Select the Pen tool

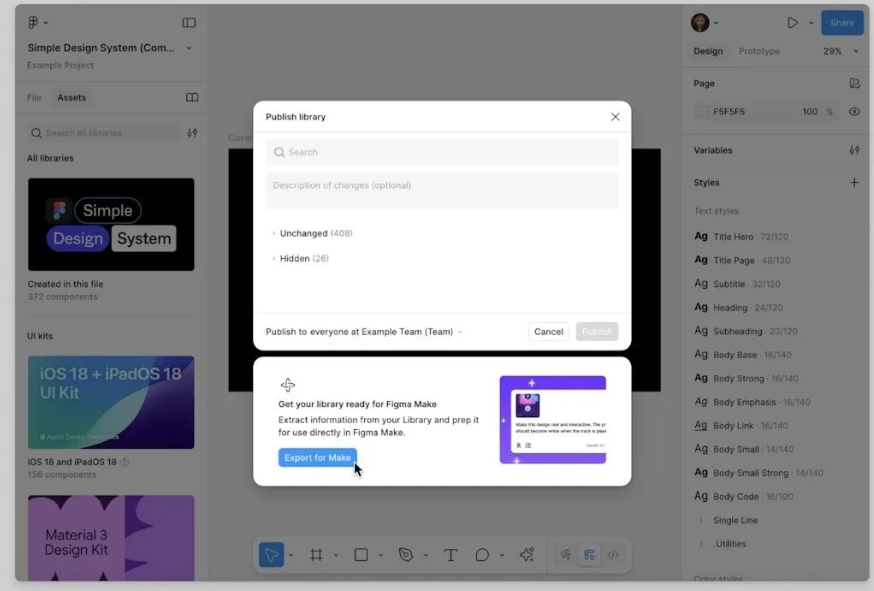(406, 555)
